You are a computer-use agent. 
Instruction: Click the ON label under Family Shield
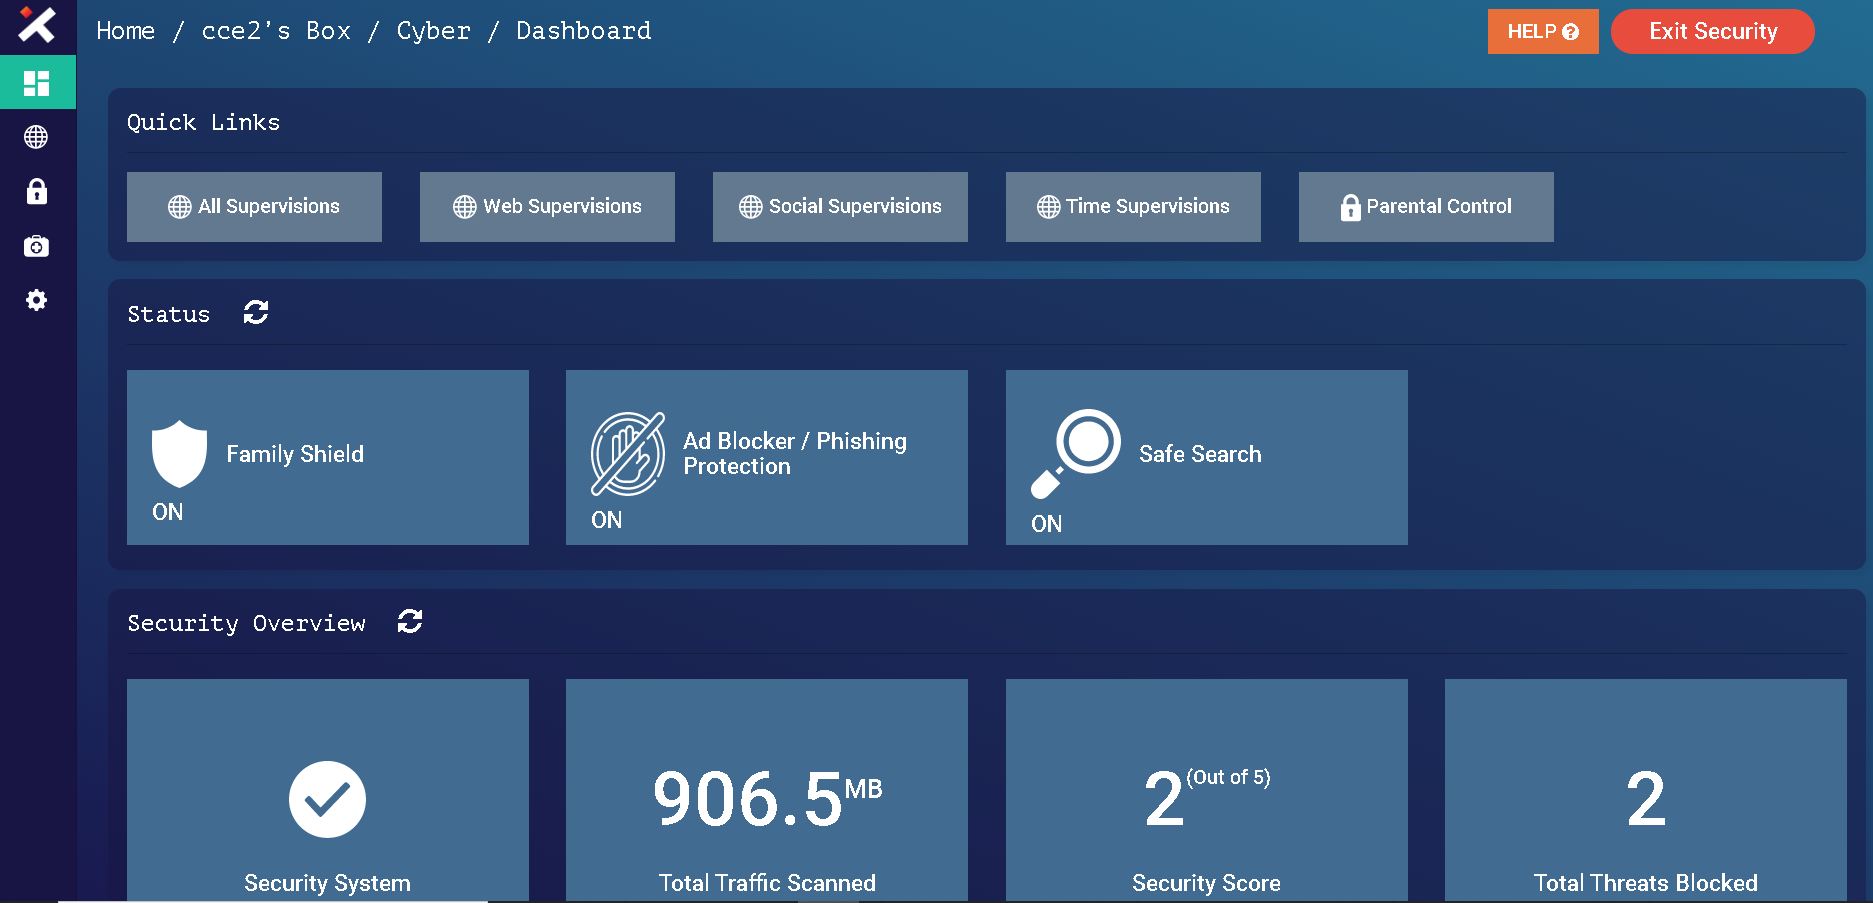pos(167,512)
